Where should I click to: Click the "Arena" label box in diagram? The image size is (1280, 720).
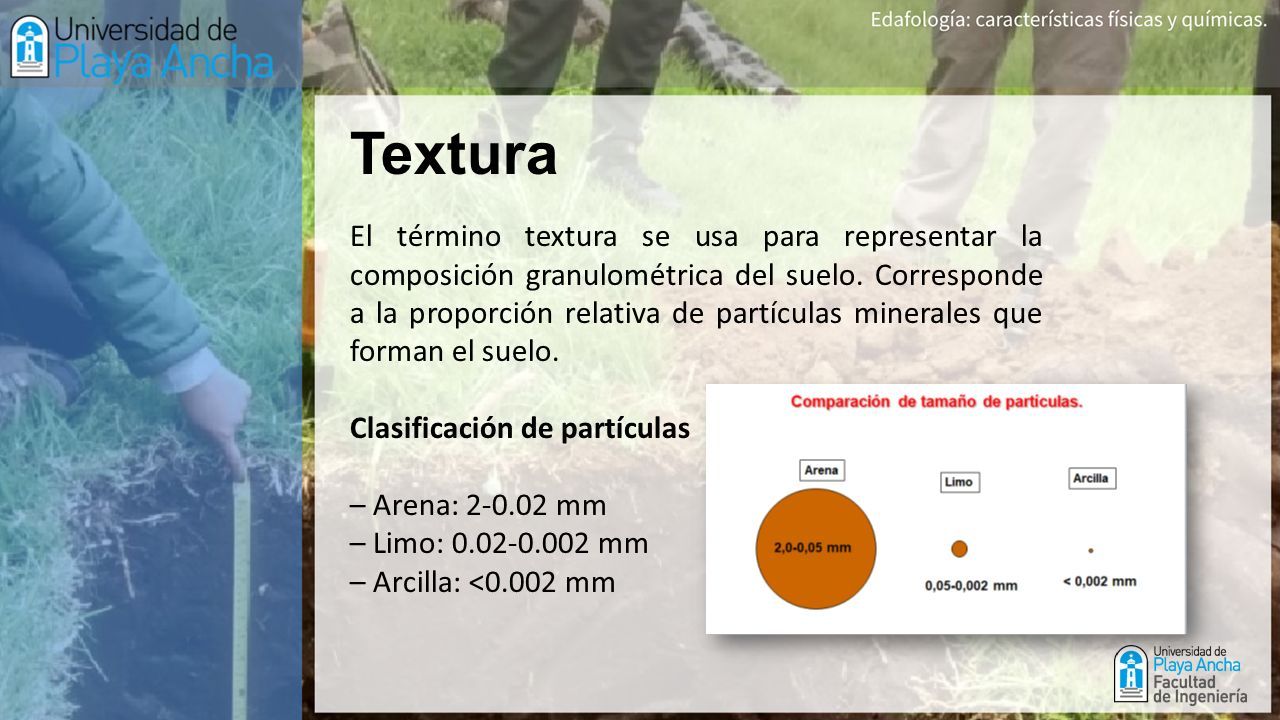(821, 470)
